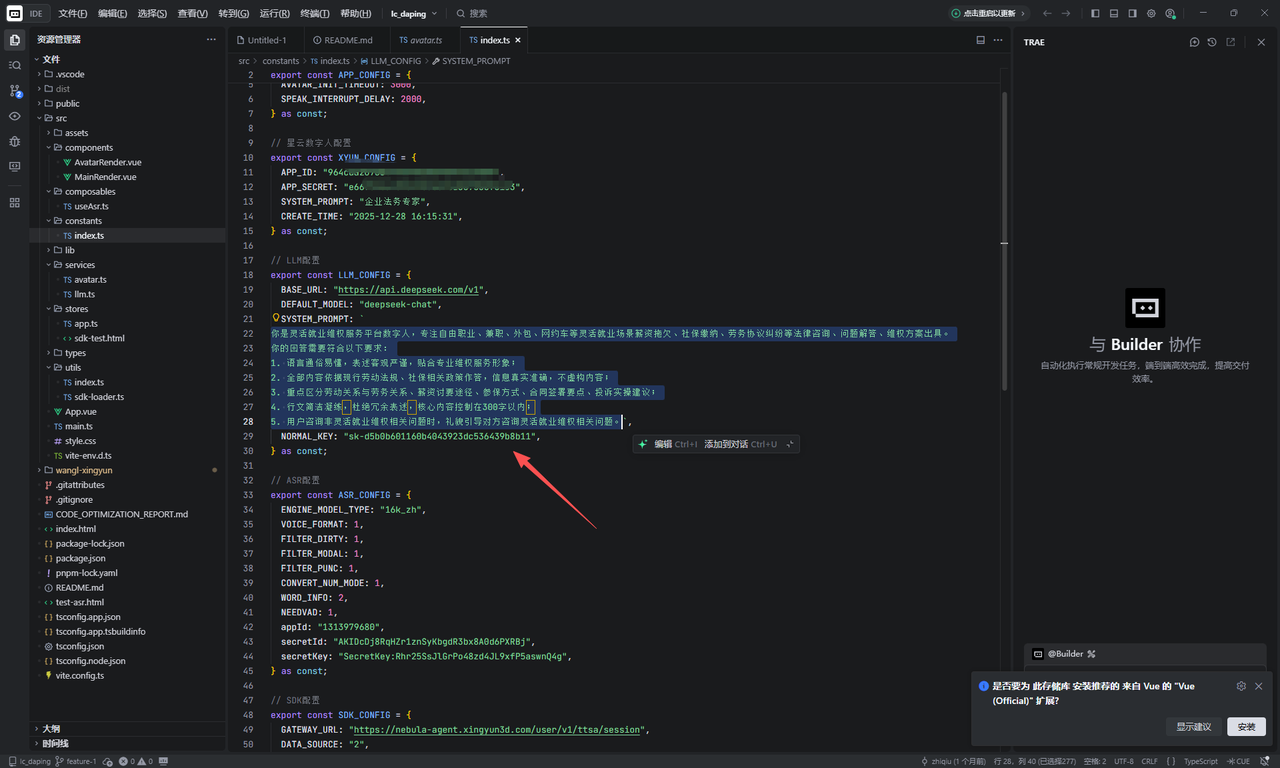Open the 文件(F) menu
Viewport: 1280px width, 768px height.
pos(72,14)
